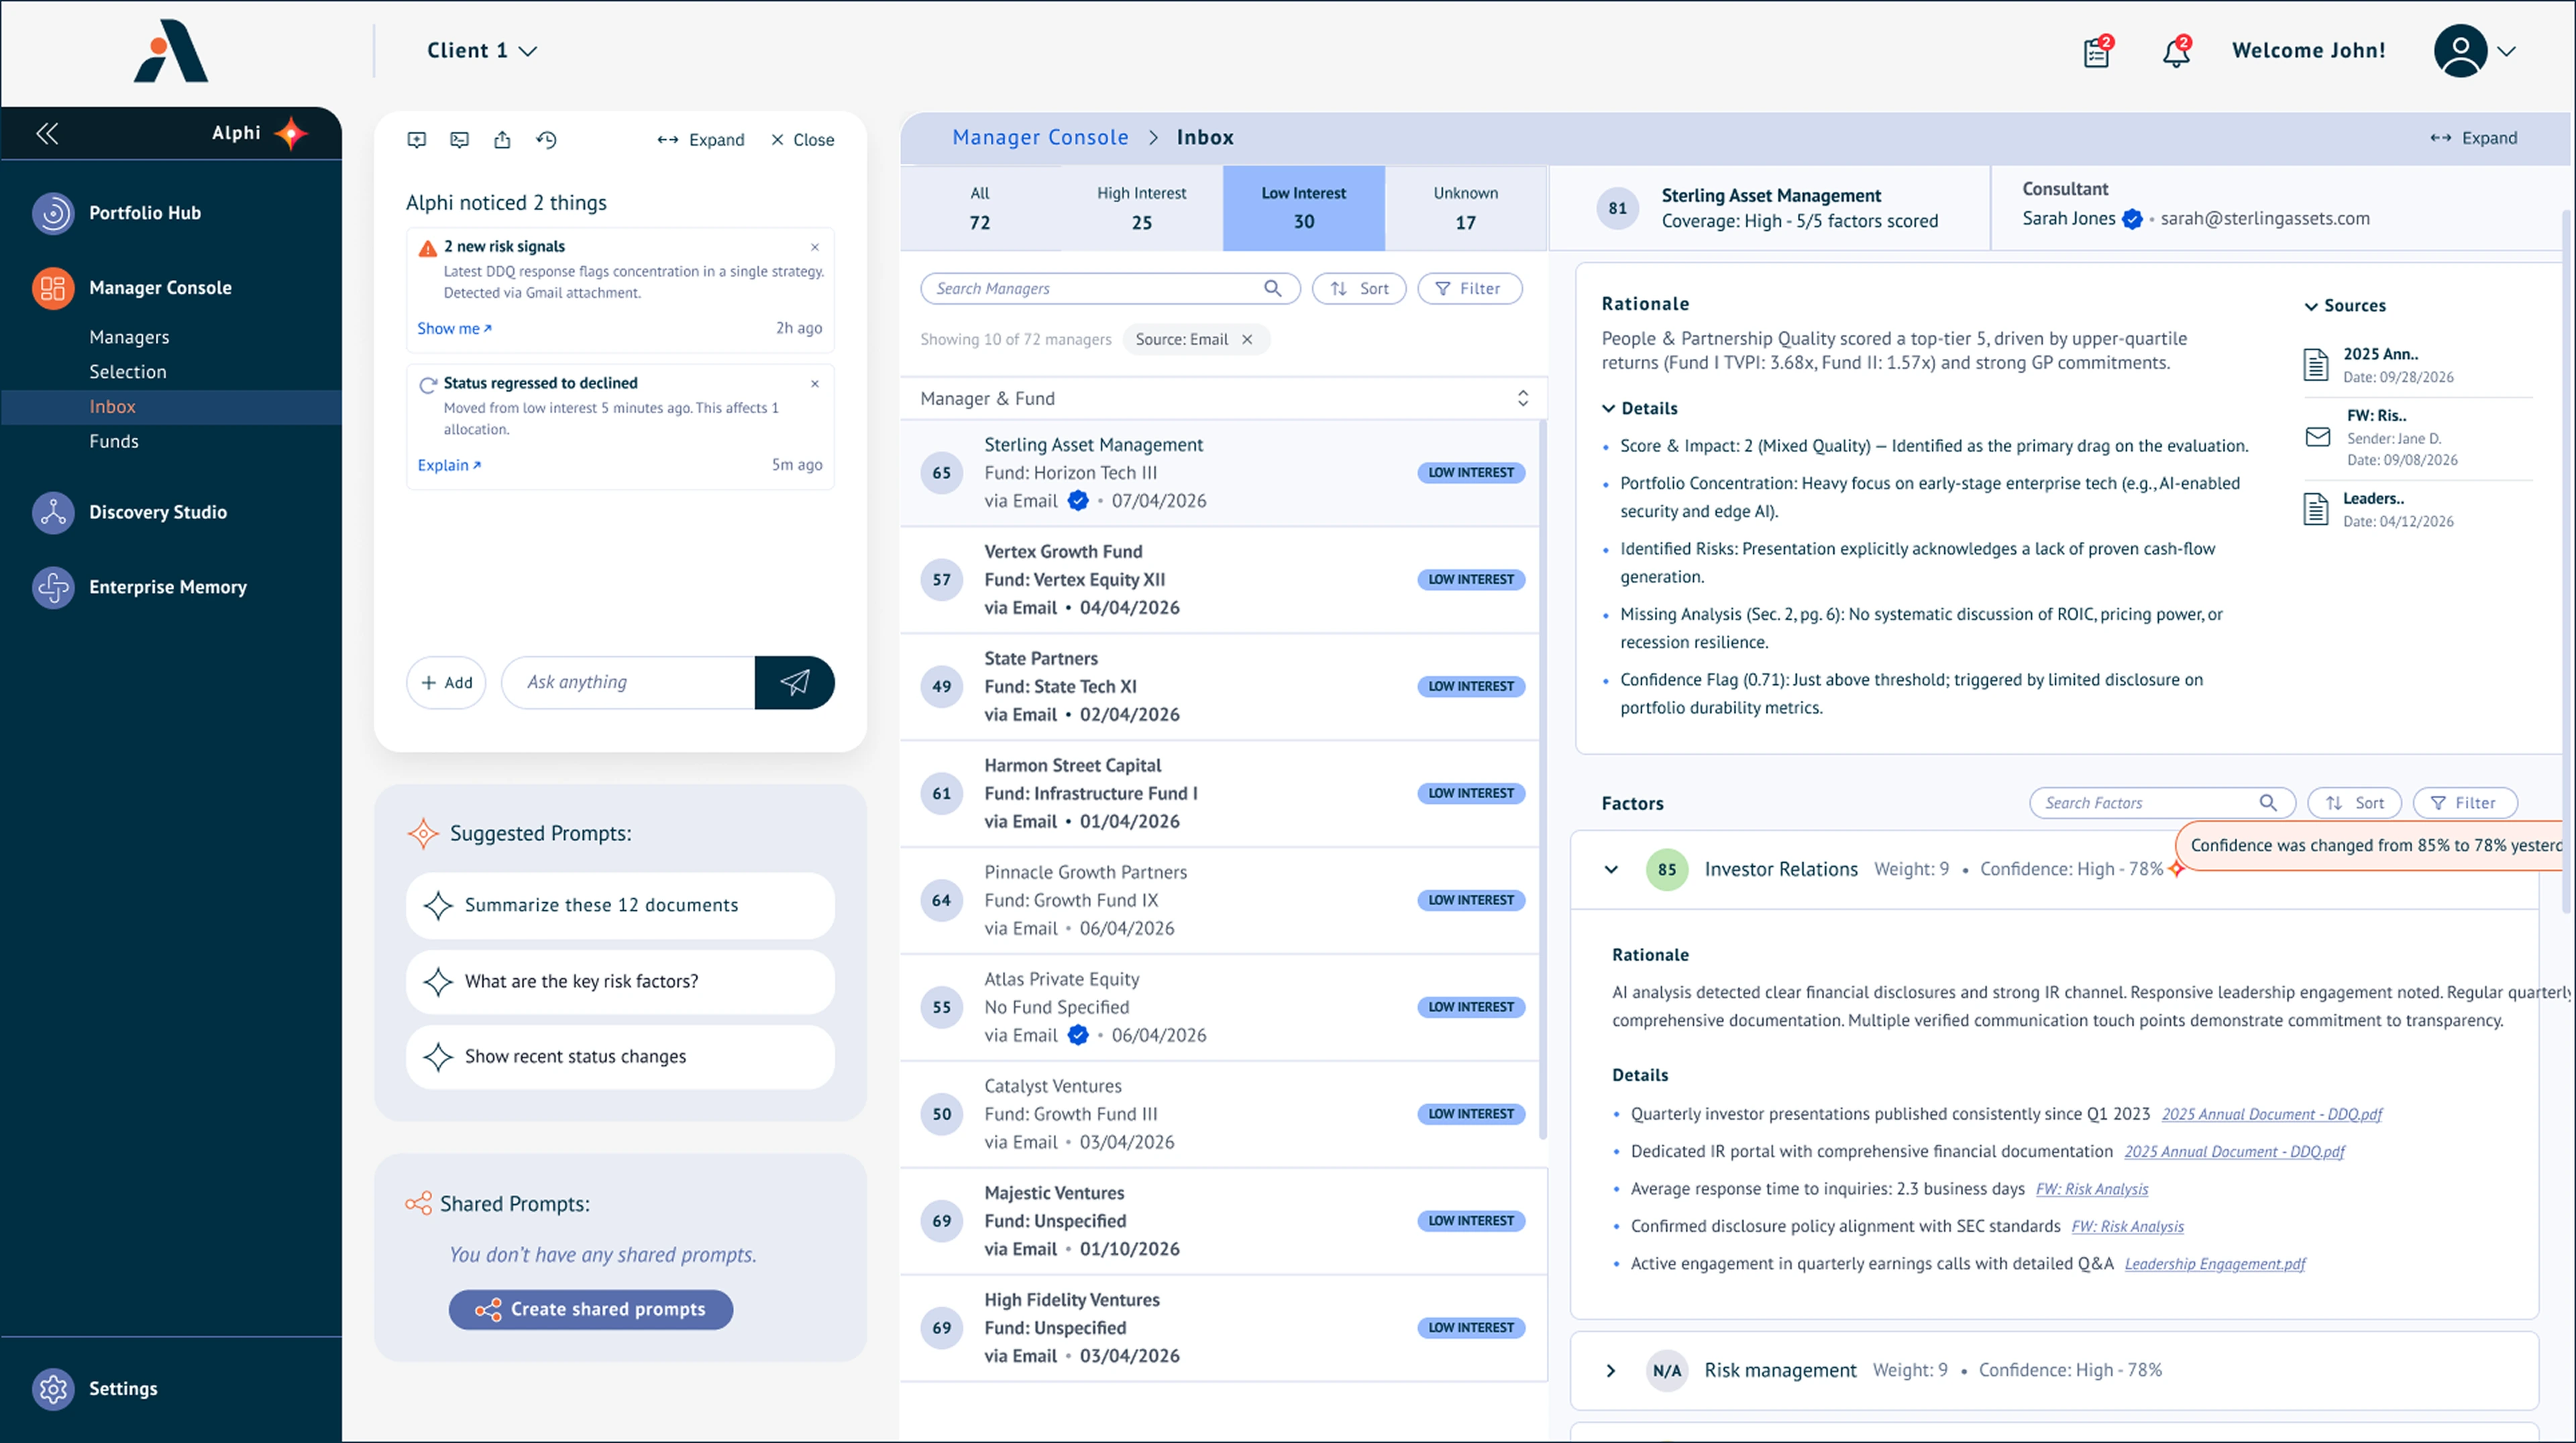The width and height of the screenshot is (2576, 1443).
Task: Select Vertex Growth Fund row
Action: (1220, 580)
